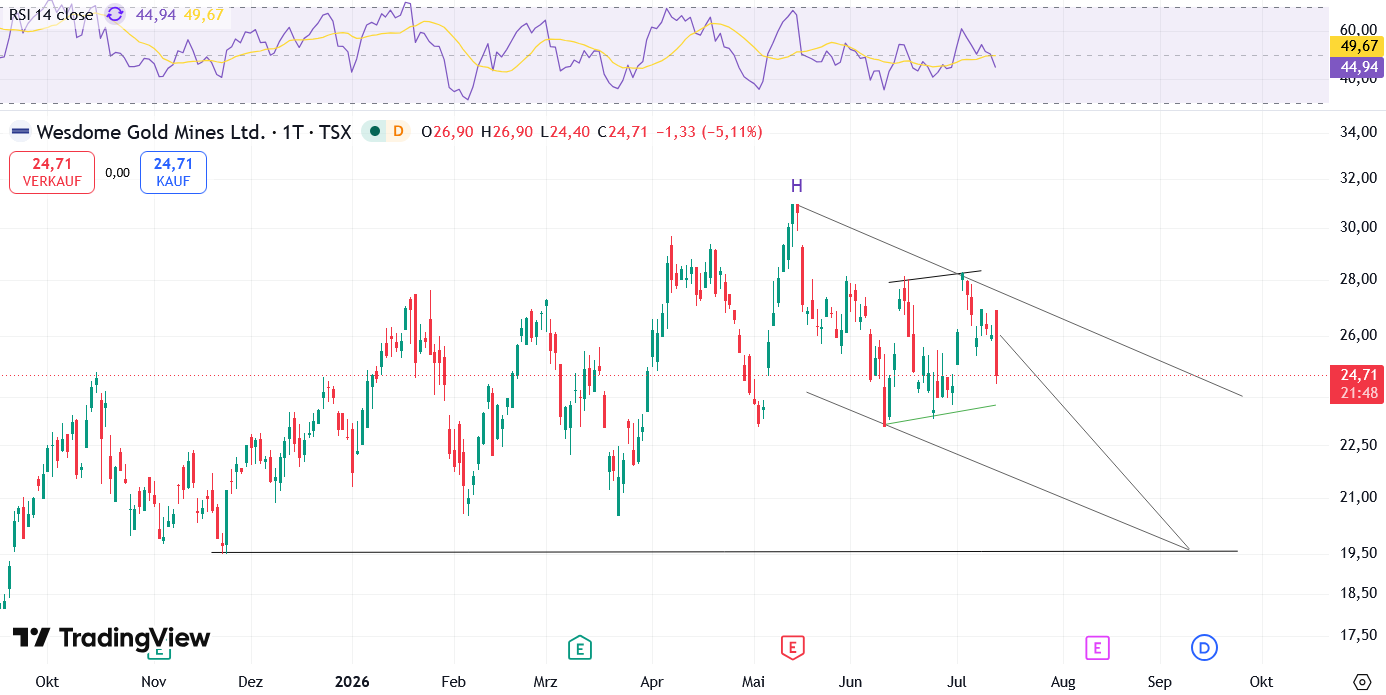The width and height of the screenshot is (1386, 695).
Task: Open chart settings hexagon gear icon
Action: click(1361, 682)
